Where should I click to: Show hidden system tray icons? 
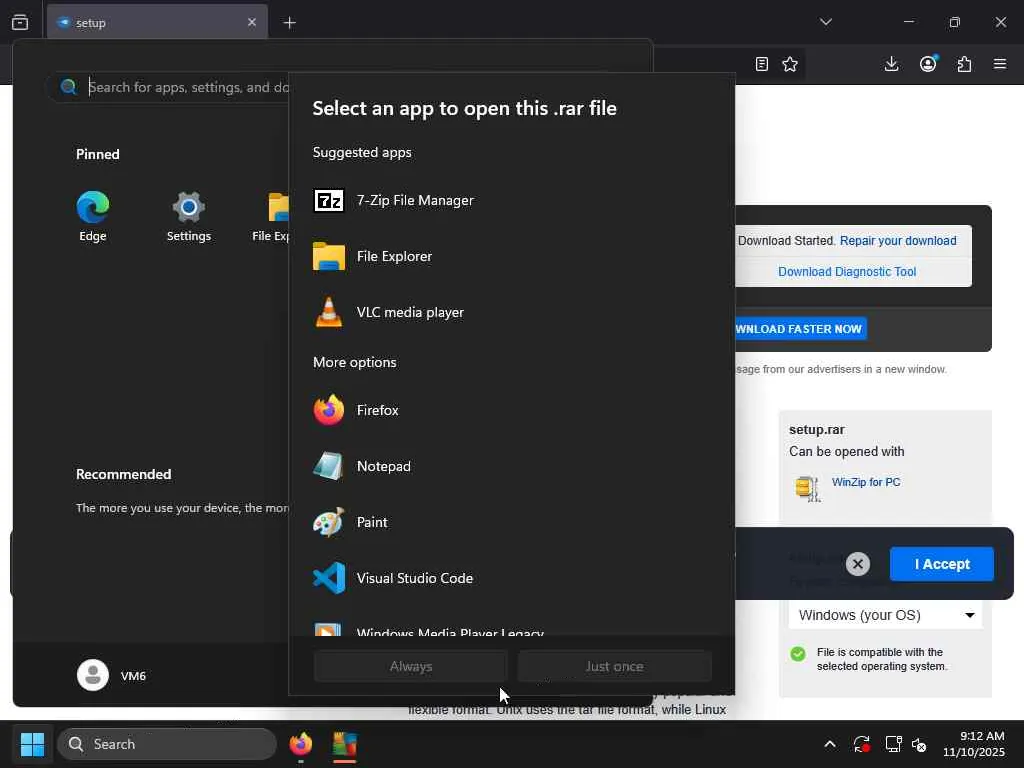(829, 744)
